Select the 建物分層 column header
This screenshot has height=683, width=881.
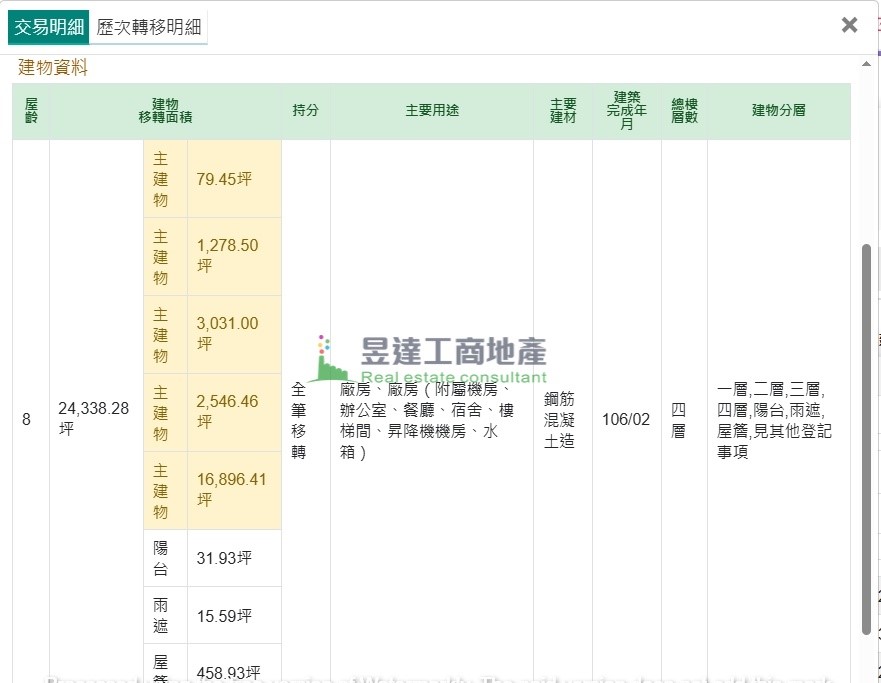778,111
